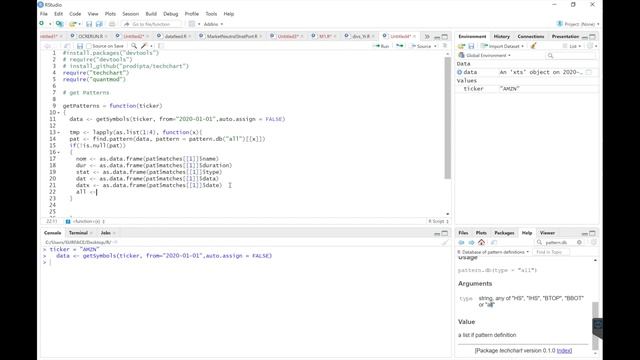The width and height of the screenshot is (640, 360).
Task: Show more editor tabs with double chevron
Action: tap(427, 36)
